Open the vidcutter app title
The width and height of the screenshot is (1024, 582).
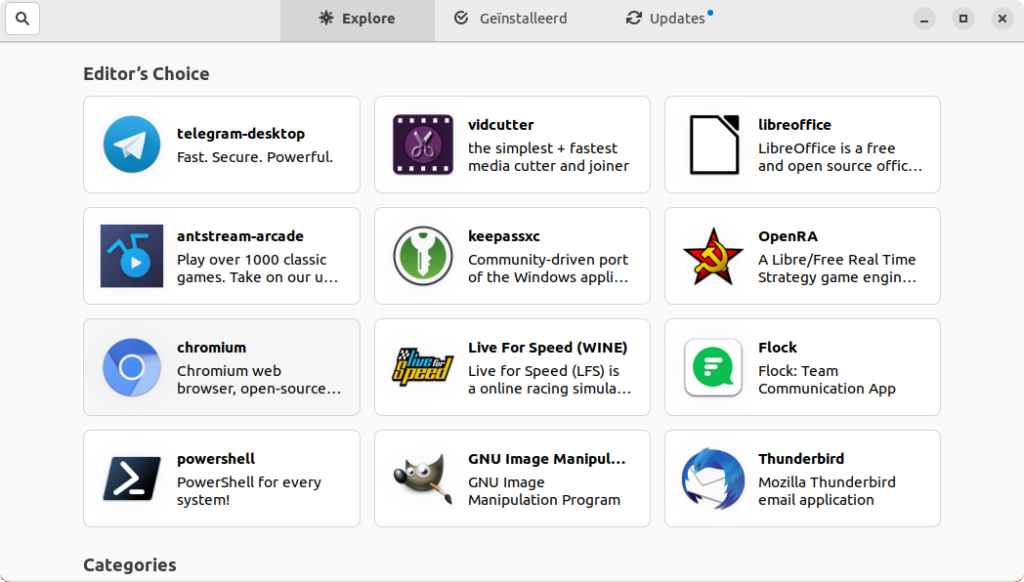click(x=501, y=125)
